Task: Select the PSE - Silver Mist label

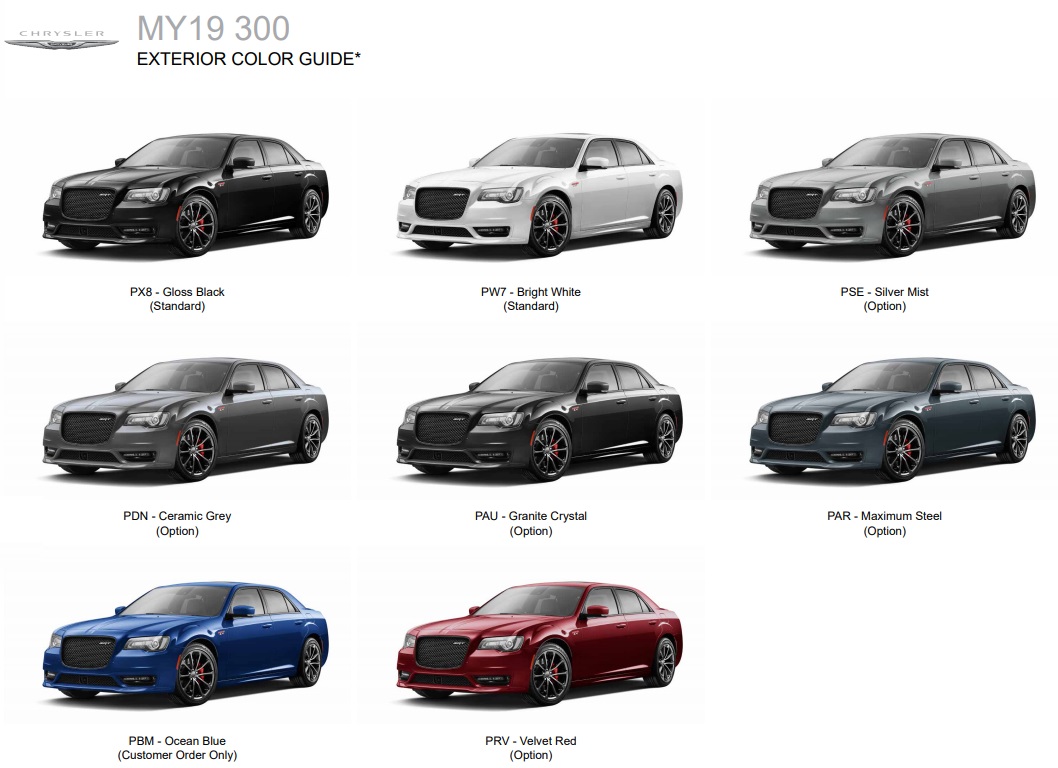Action: (x=884, y=292)
